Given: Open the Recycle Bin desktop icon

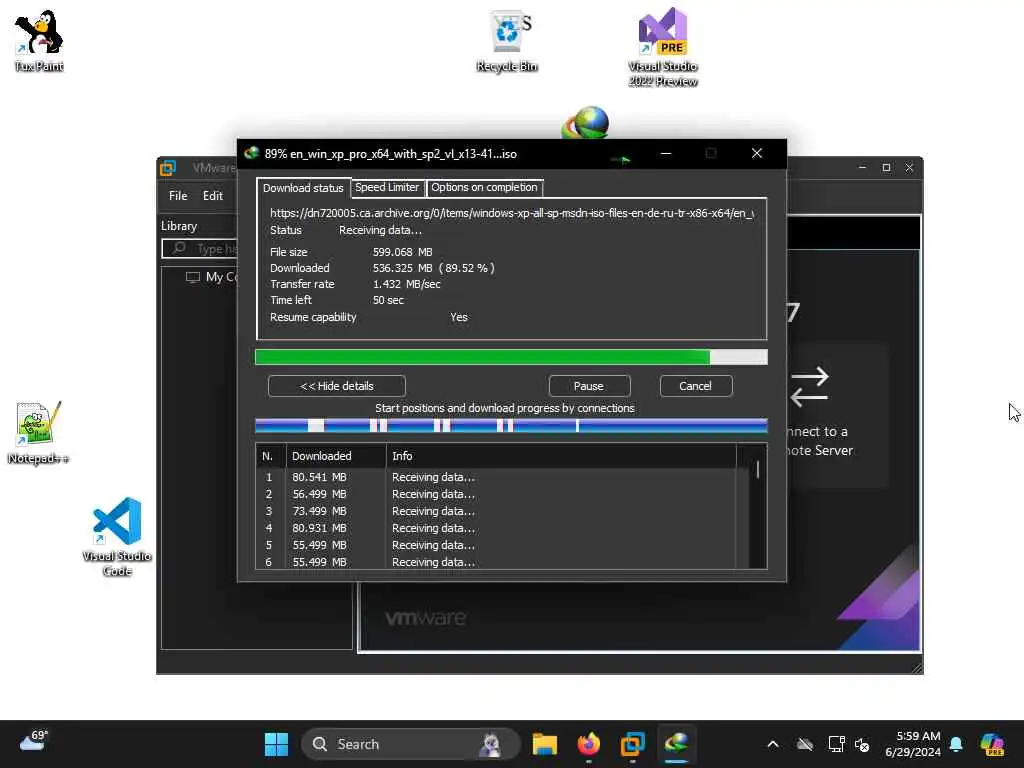Looking at the screenshot, I should click(x=507, y=40).
